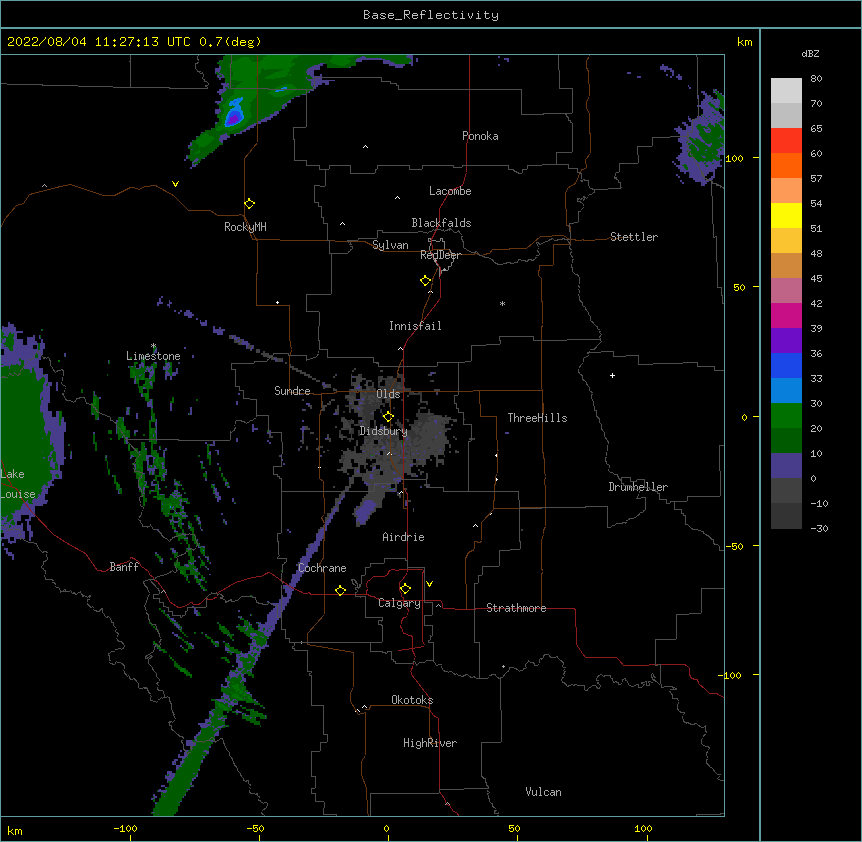Click the Innisfail map label
862x842 pixels.
pos(415,326)
